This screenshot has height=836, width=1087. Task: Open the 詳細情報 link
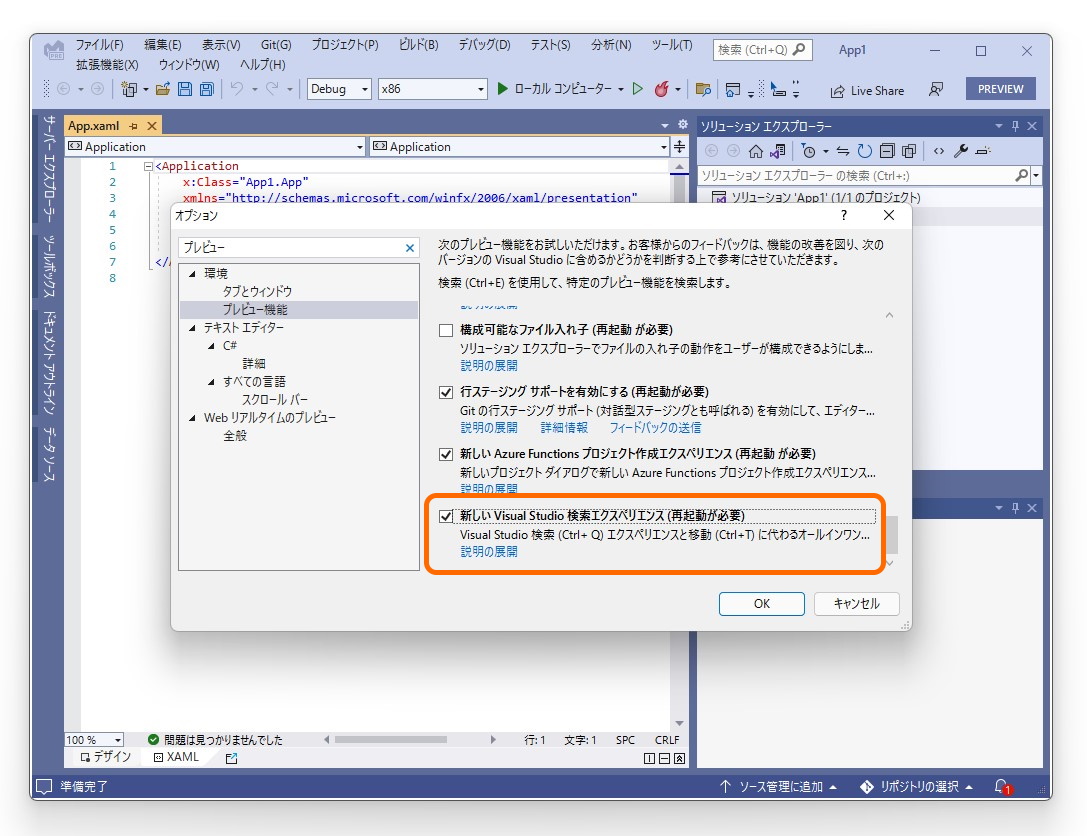[564, 428]
